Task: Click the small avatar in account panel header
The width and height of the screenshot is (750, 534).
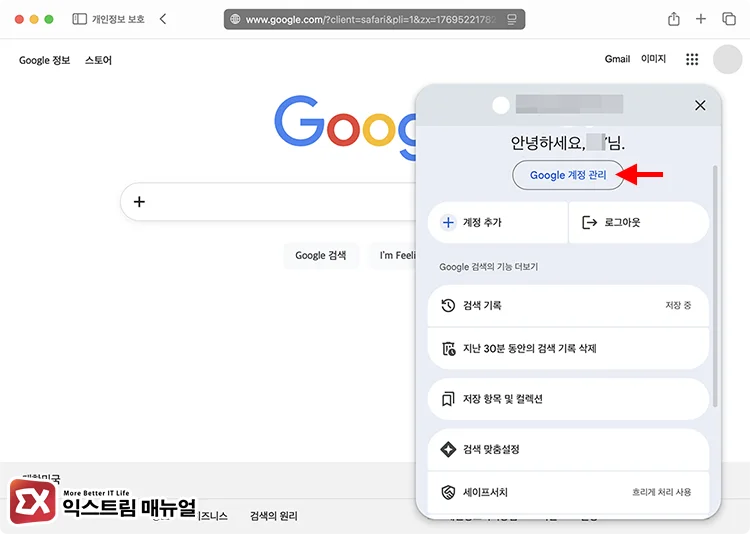Action: (x=501, y=105)
